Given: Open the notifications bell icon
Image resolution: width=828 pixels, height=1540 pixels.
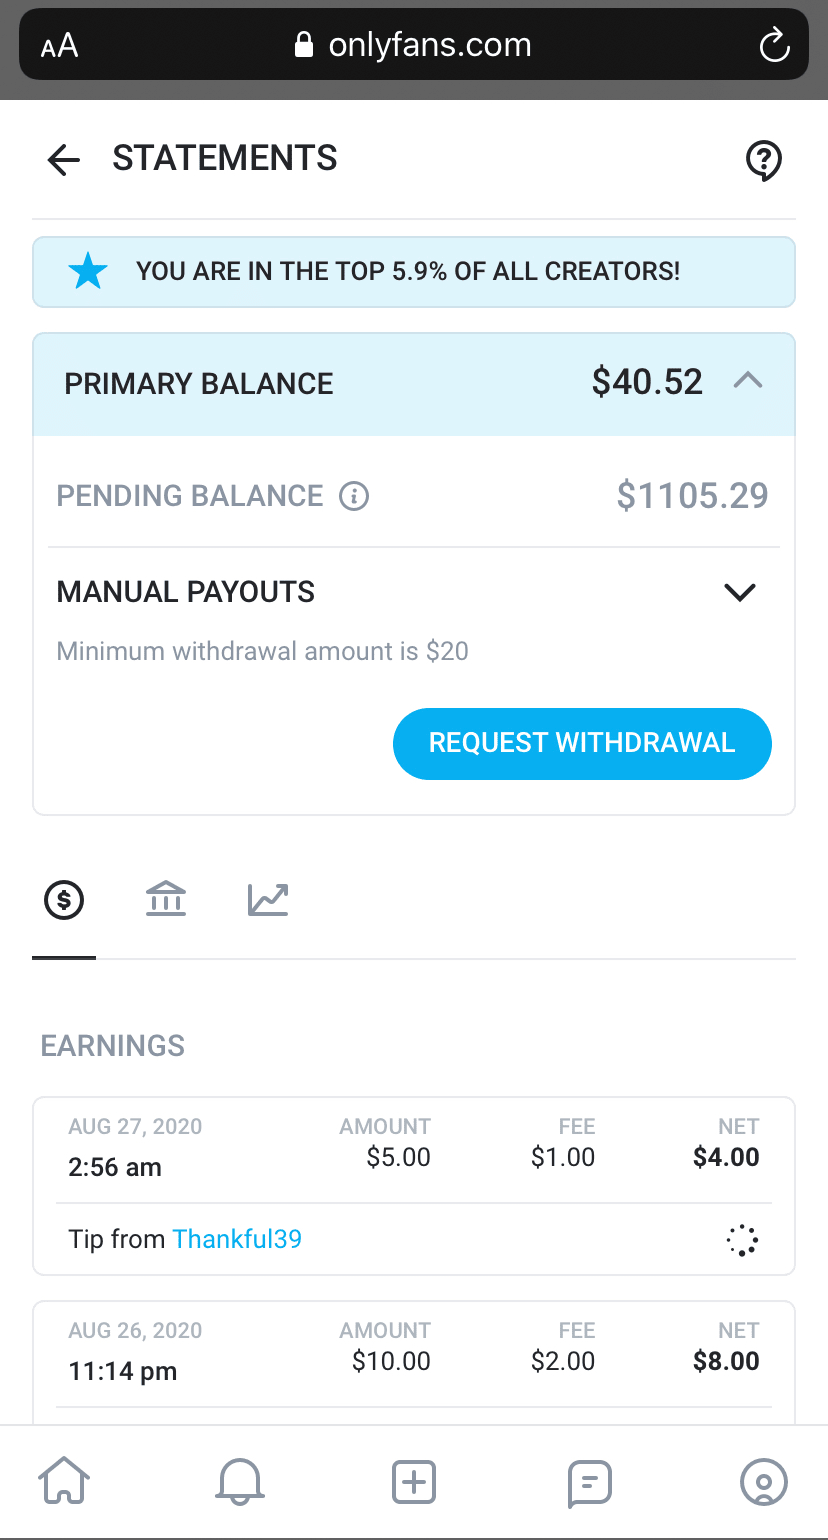Looking at the screenshot, I should pos(239,1482).
